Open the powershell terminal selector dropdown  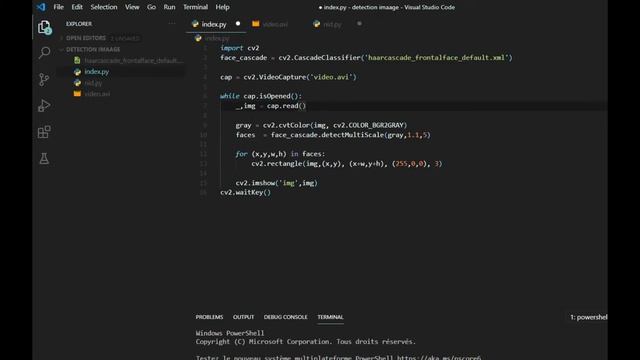[588, 317]
